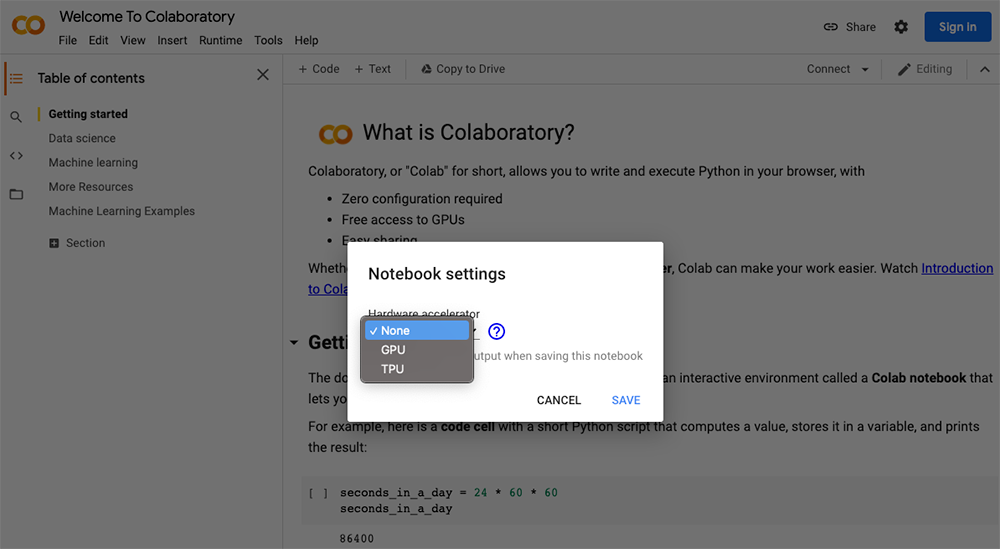The height and width of the screenshot is (549, 1000).
Task: Select None in accelerator list
Action: pyautogui.click(x=417, y=330)
